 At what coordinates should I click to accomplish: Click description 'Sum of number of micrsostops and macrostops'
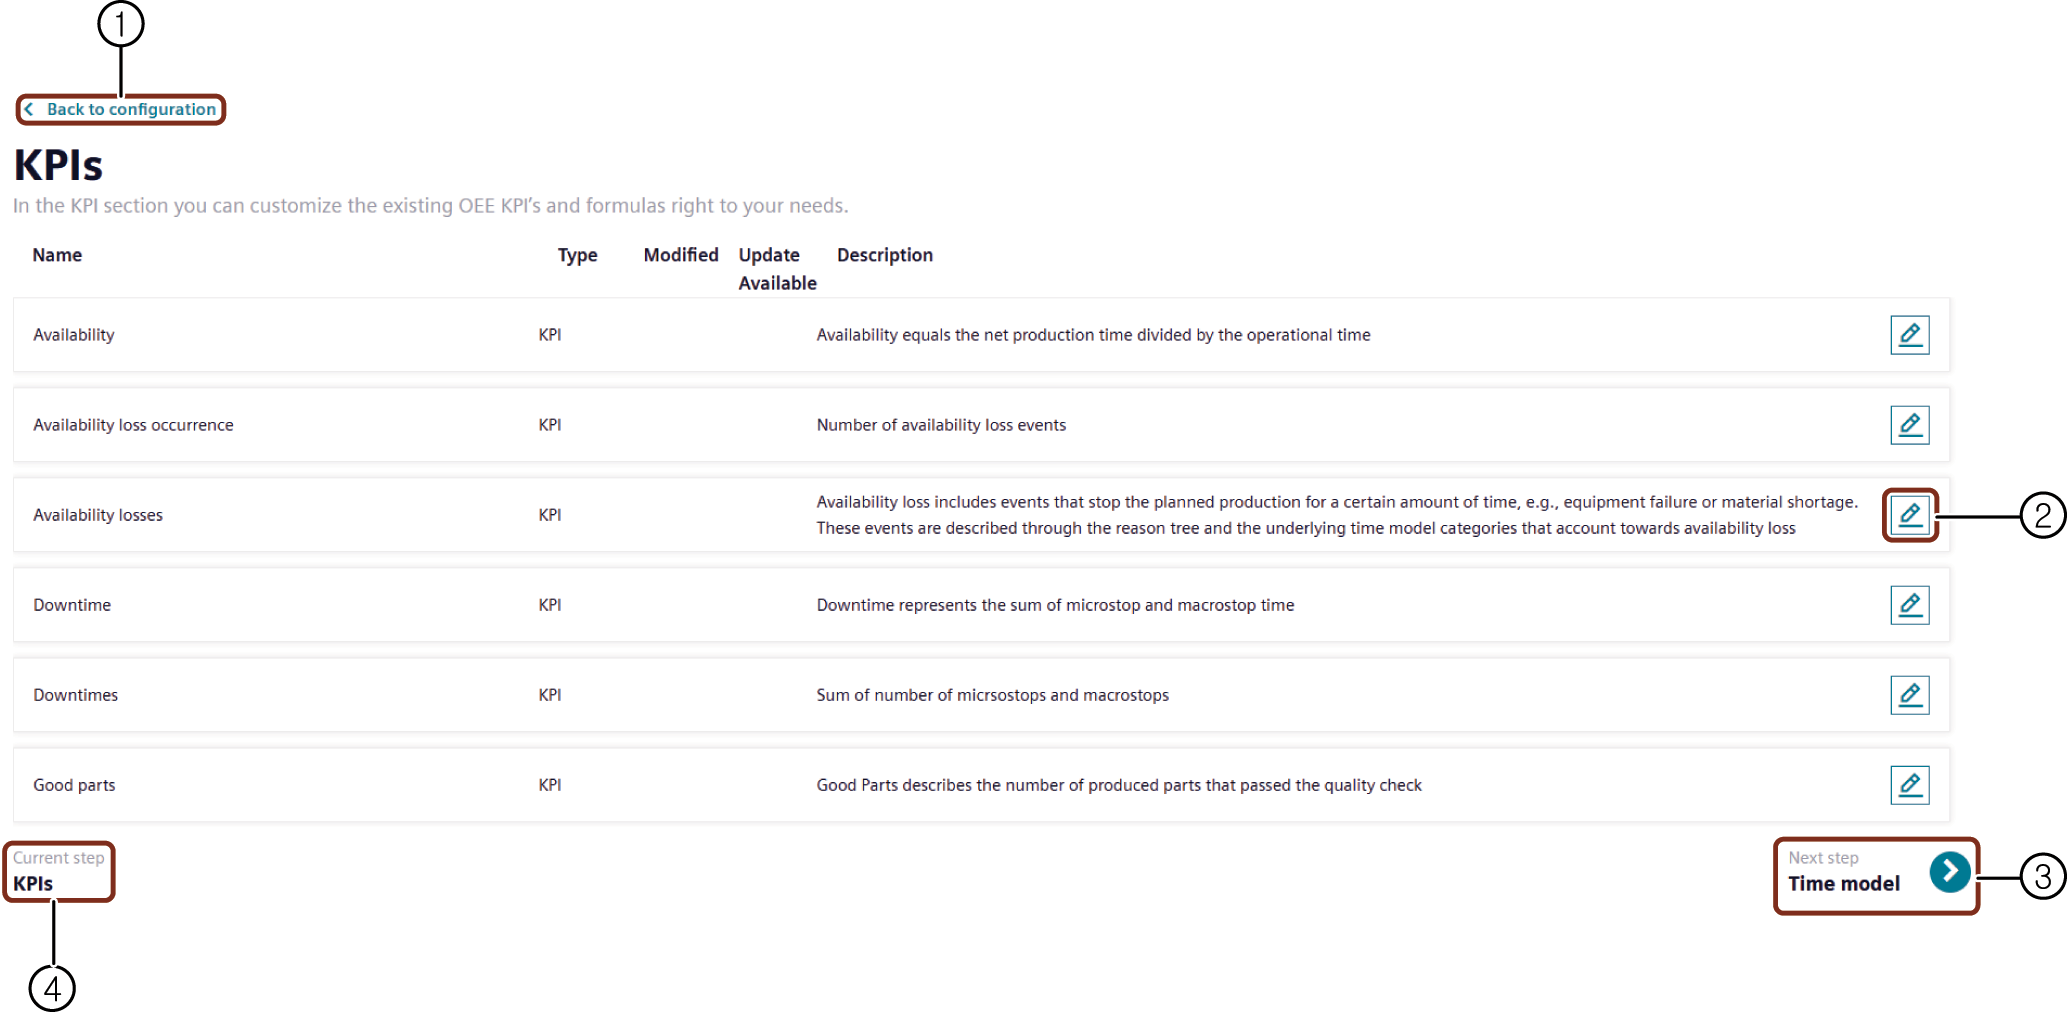point(992,695)
